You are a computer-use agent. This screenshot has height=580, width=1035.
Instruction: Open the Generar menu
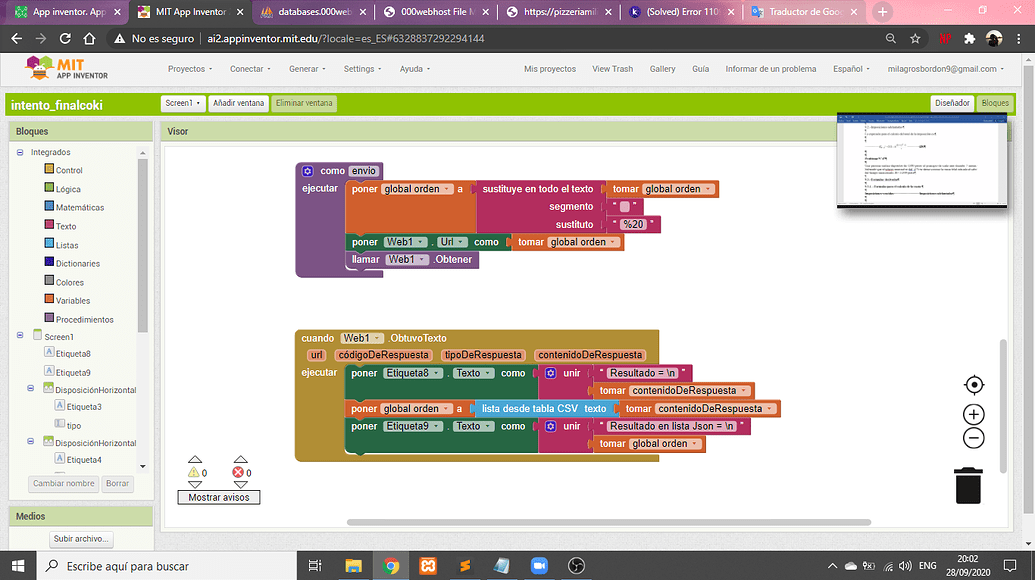[x=307, y=69]
